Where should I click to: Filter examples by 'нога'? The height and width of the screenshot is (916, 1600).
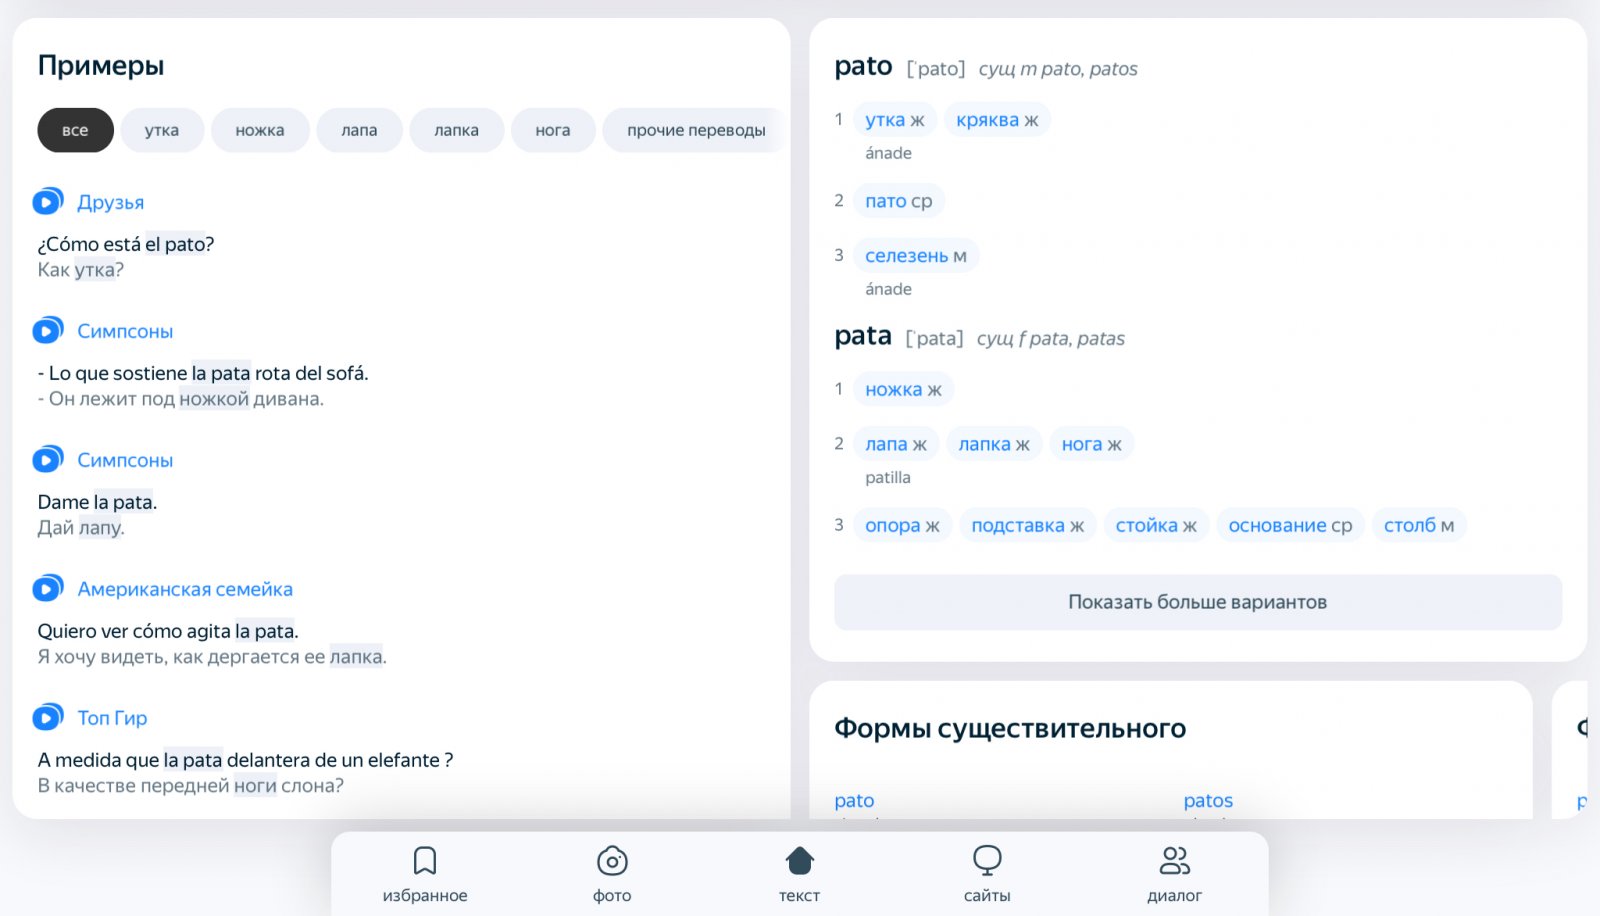coord(553,130)
